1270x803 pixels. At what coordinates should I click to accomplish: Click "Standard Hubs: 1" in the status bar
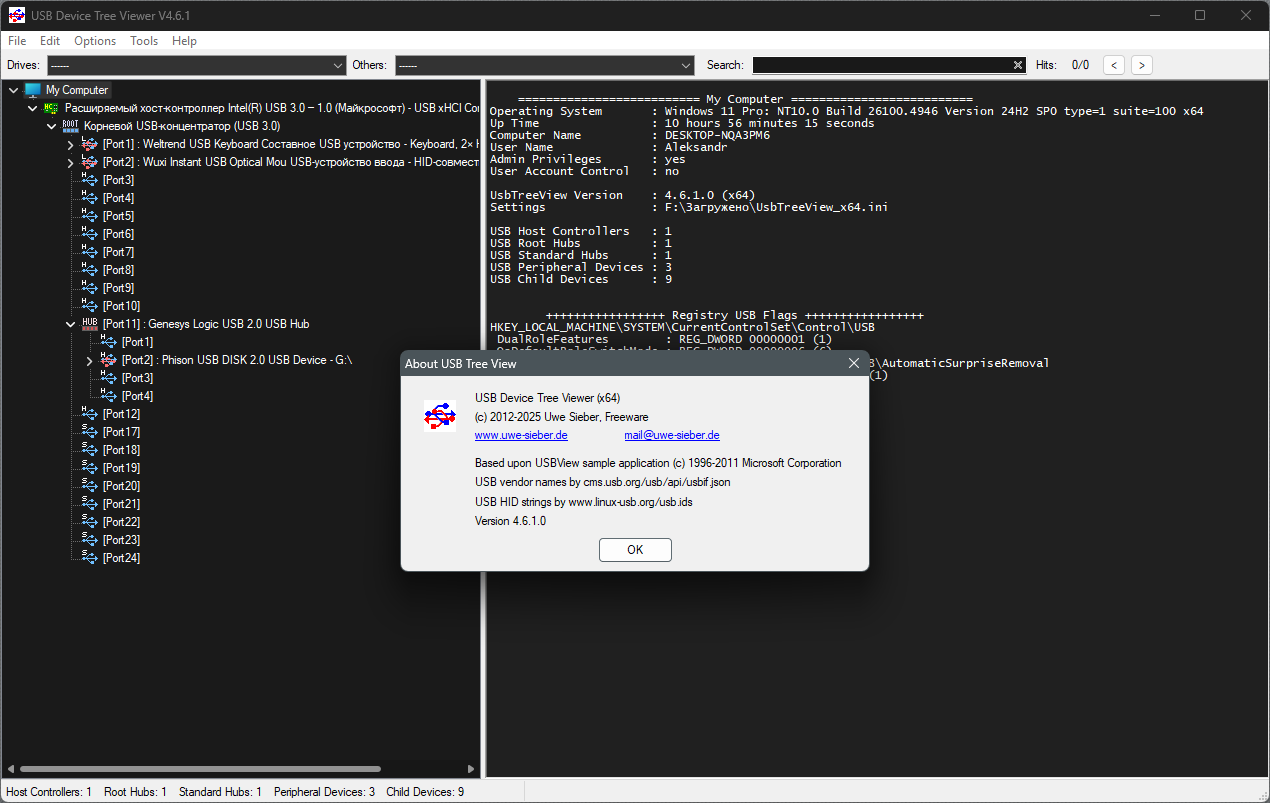click(x=220, y=792)
